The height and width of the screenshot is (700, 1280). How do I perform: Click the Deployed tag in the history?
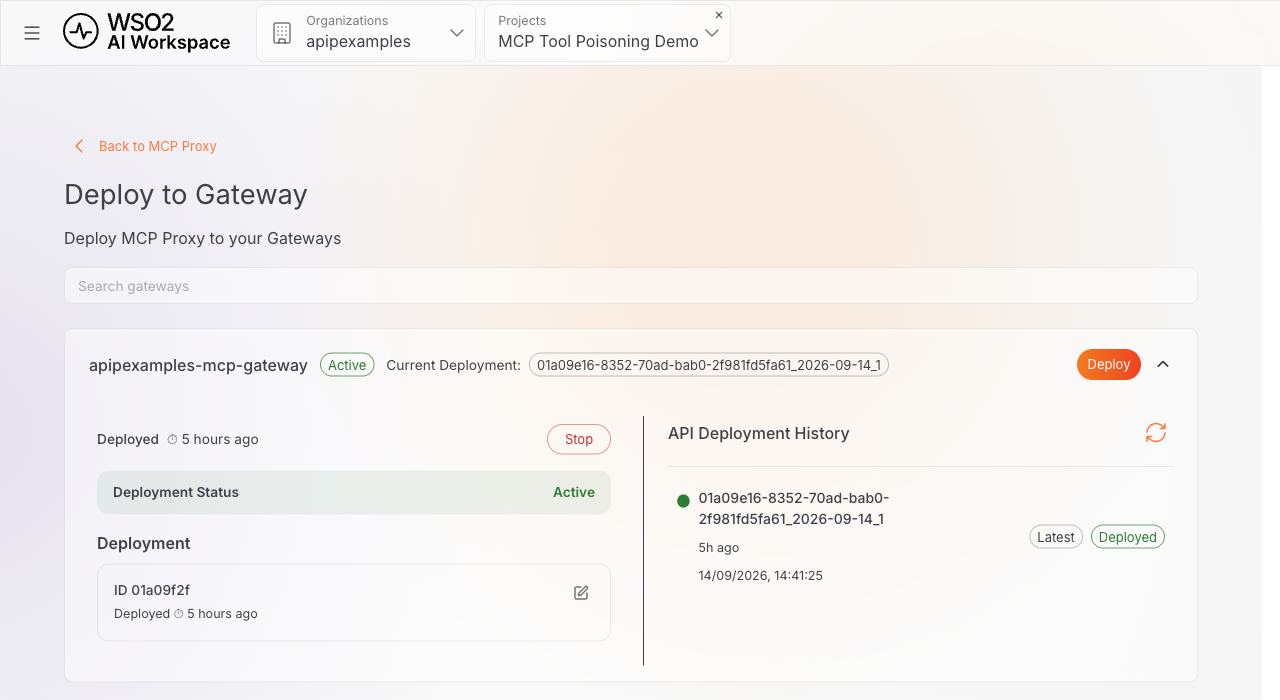(1128, 537)
